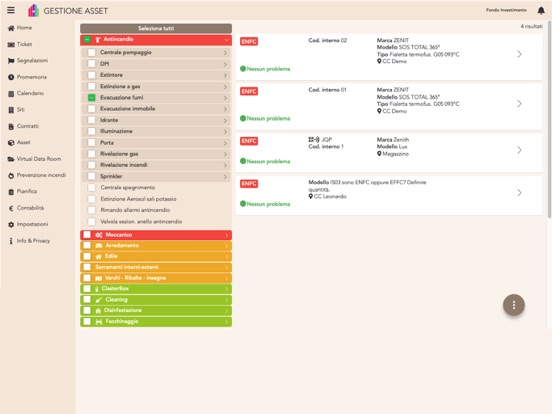Click the Antincendio extinguisher icon
The image size is (552, 414).
98,39
